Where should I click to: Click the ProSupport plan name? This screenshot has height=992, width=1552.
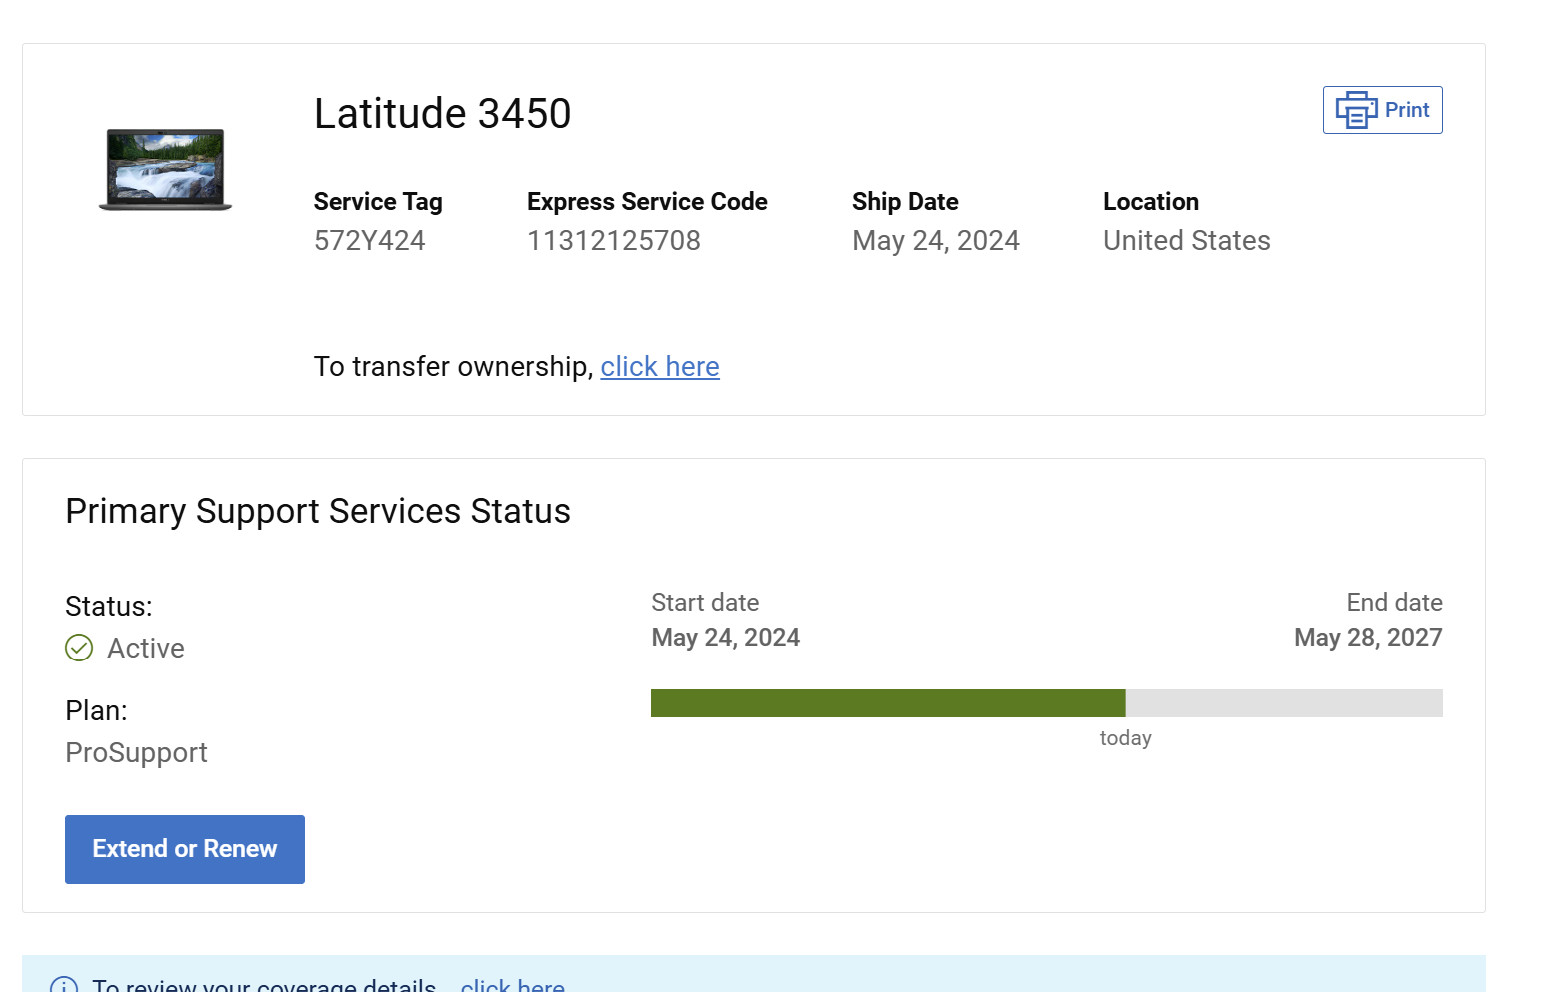tap(136, 753)
